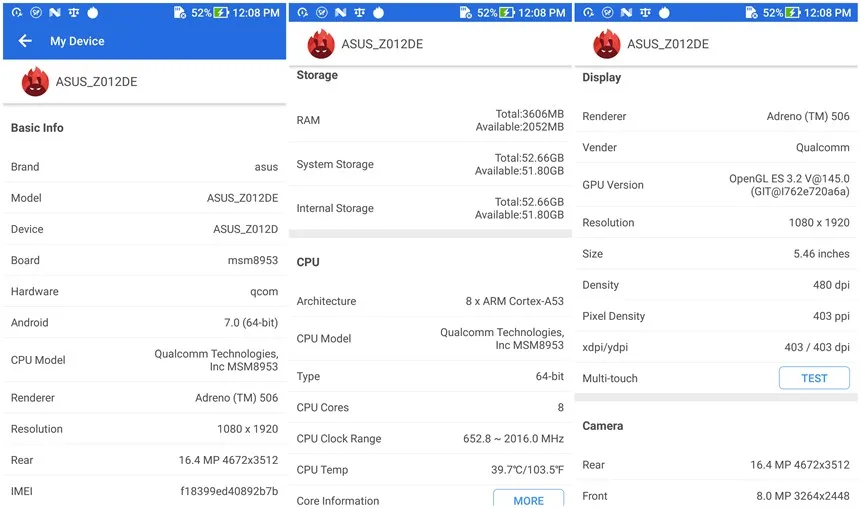The image size is (860, 508).
Task: Select the Device value ASUS_Z012D
Action: pos(245,229)
